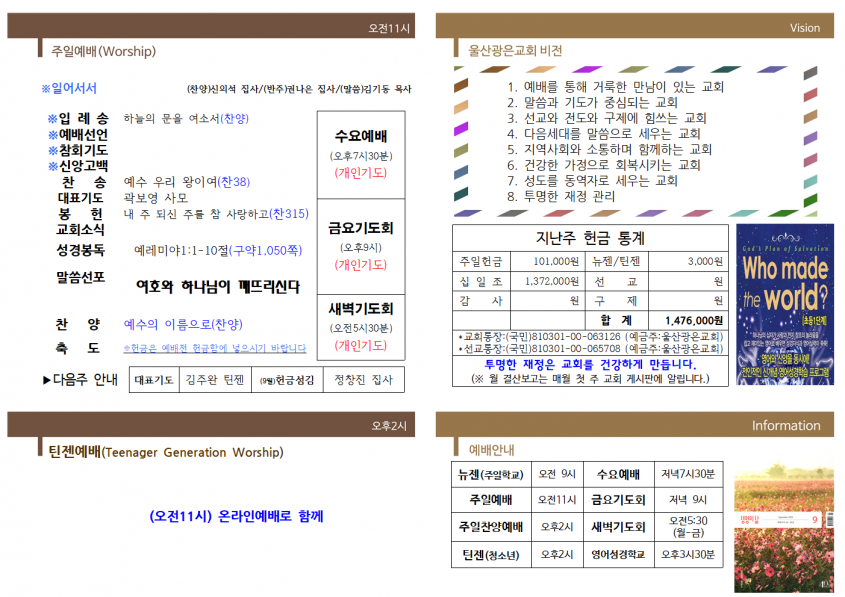
Task: Click the blue 온라인예배로 함께 text
Action: point(236,516)
